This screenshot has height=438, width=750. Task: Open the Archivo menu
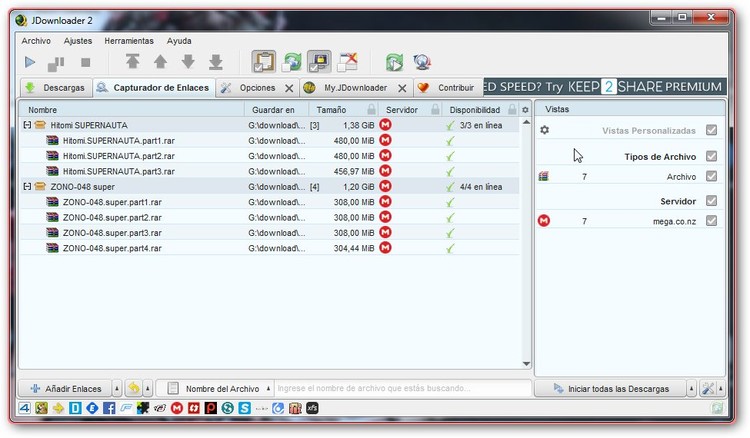pyautogui.click(x=36, y=41)
